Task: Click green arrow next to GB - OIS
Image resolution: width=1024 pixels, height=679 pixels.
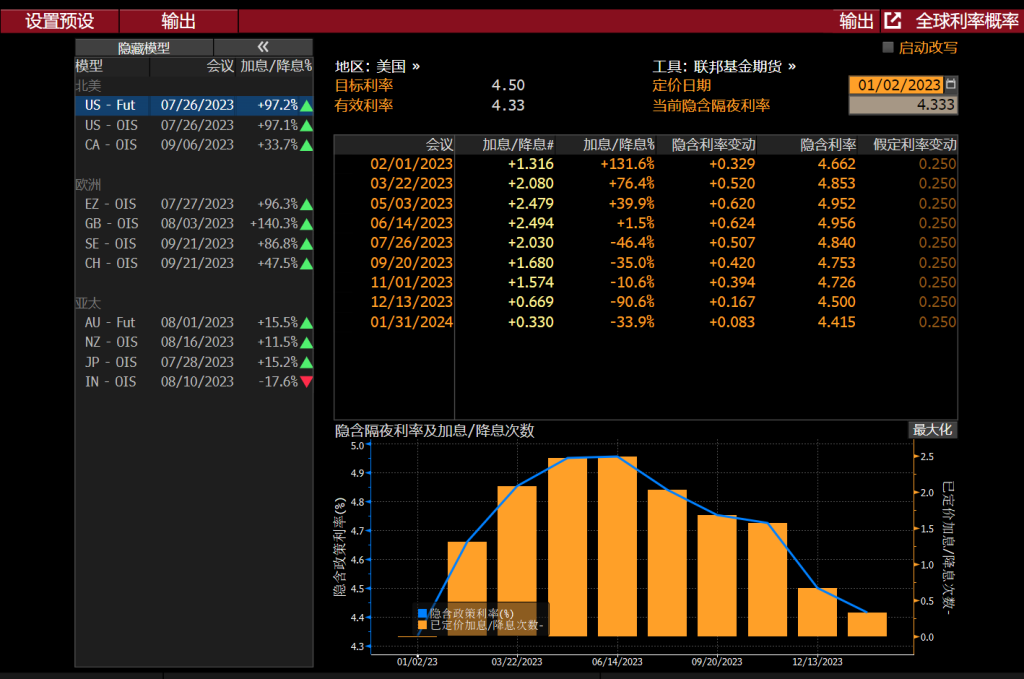Action: 306,223
